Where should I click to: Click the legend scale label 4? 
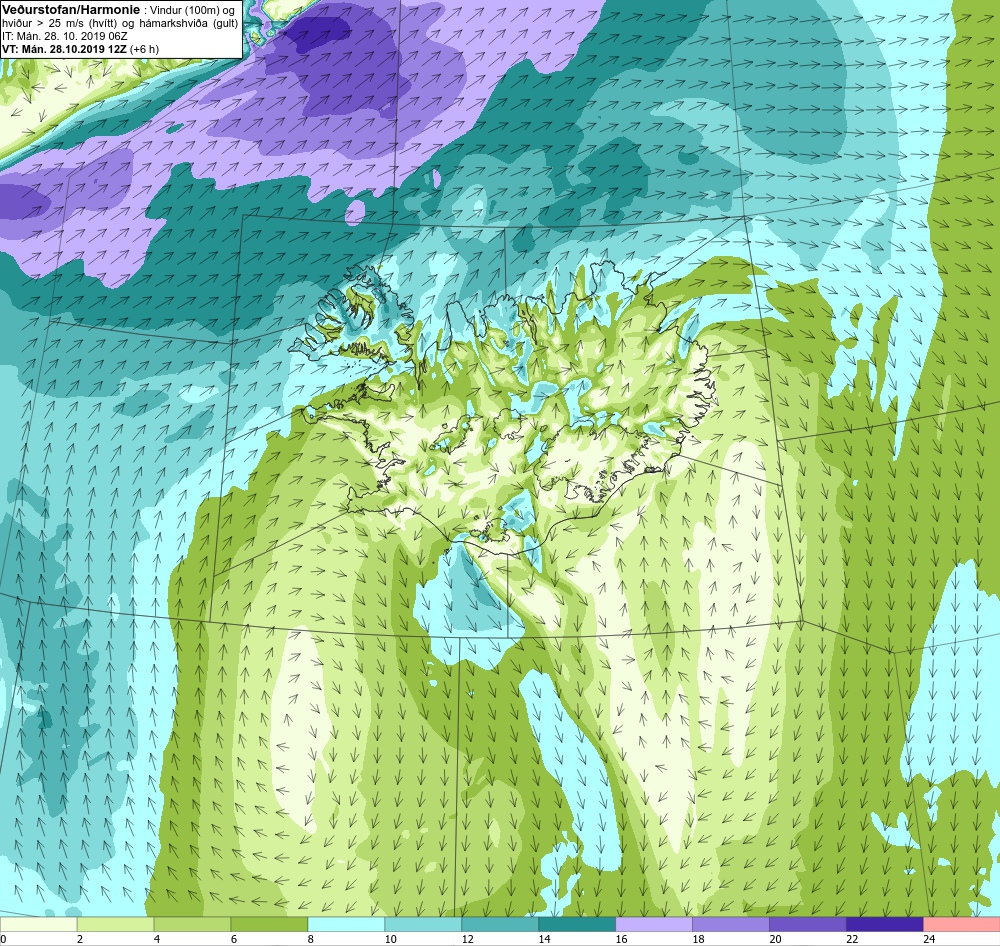[x=157, y=939]
